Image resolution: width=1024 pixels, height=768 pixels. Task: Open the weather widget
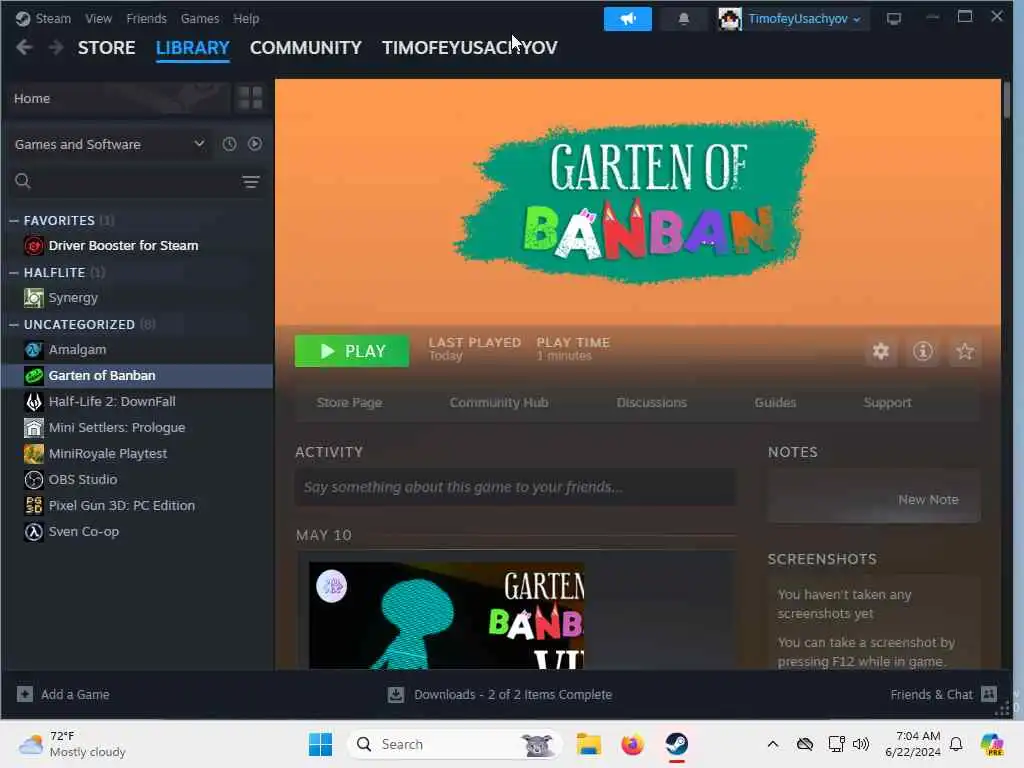72,744
